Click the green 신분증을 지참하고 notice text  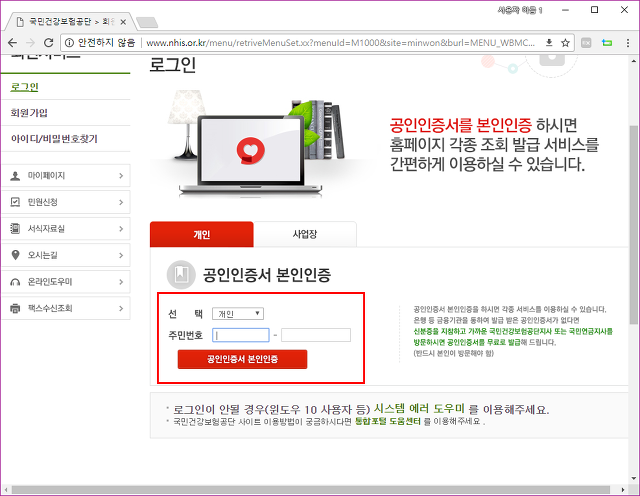(513, 336)
